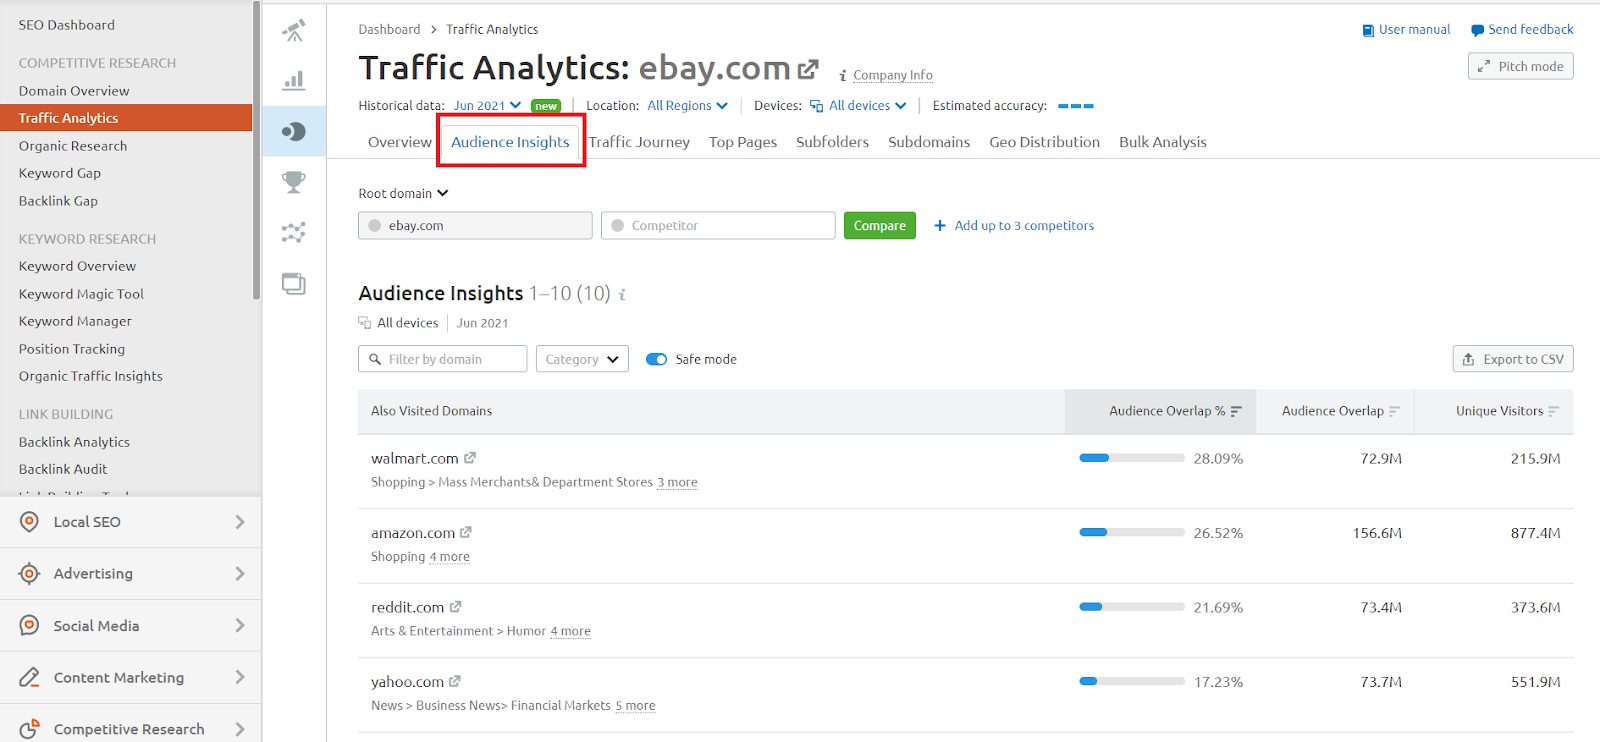Click the Competitor input field
The width and height of the screenshot is (1600, 742).
coord(718,225)
